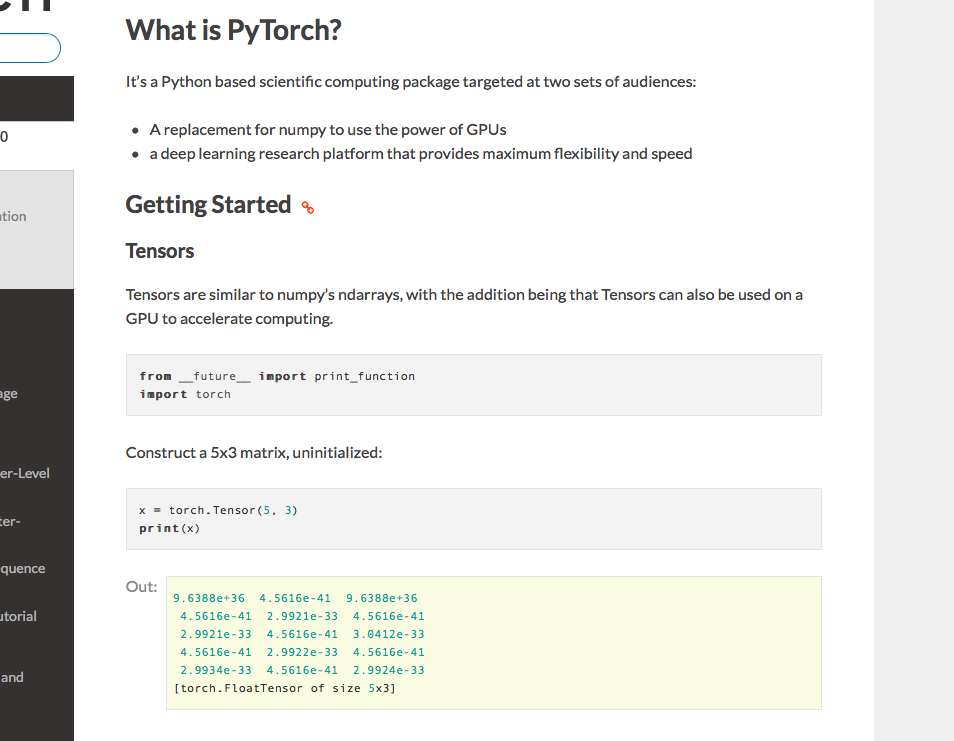The image size is (954, 741).
Task: Open sidebar link ending in 'er-Level'
Action: click(24, 473)
